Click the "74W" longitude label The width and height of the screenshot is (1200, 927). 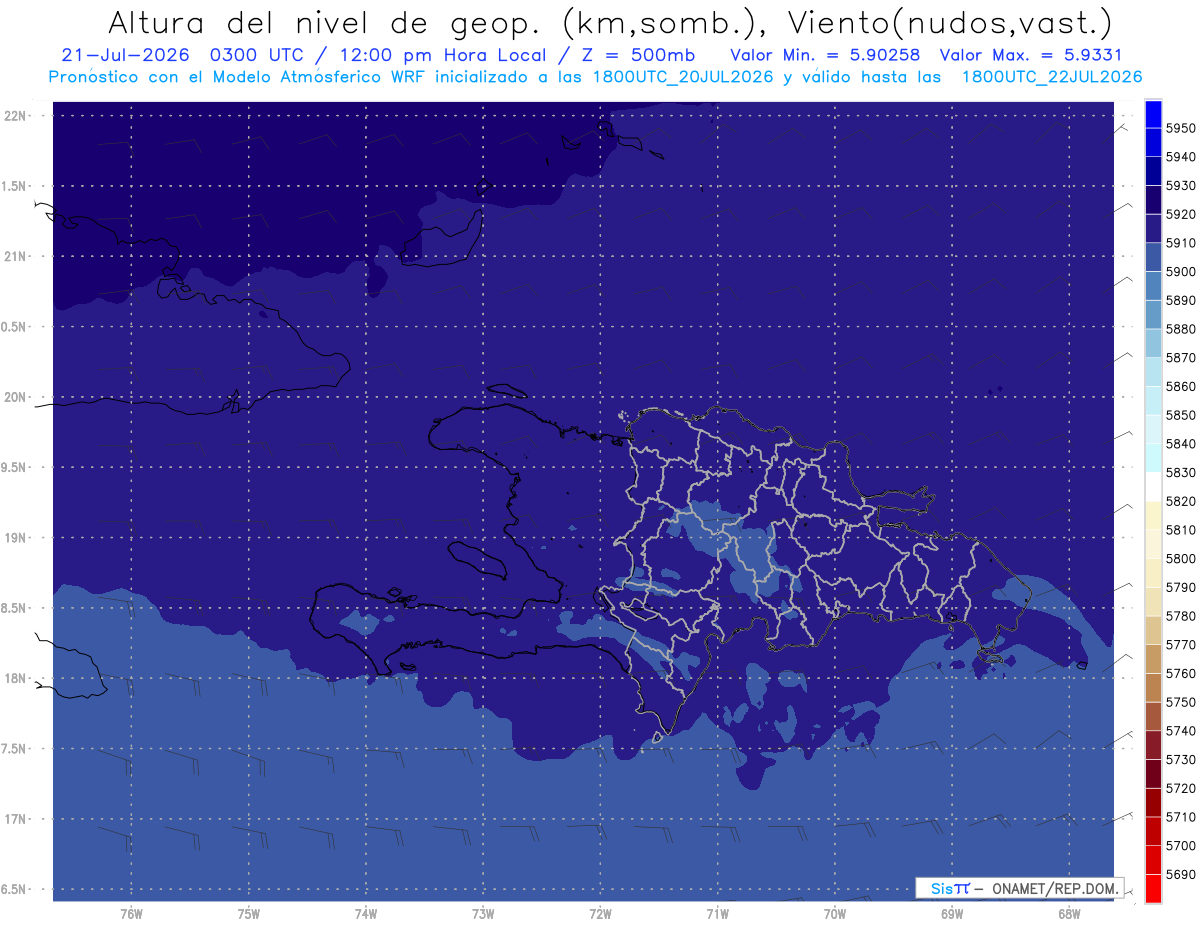pos(366,913)
